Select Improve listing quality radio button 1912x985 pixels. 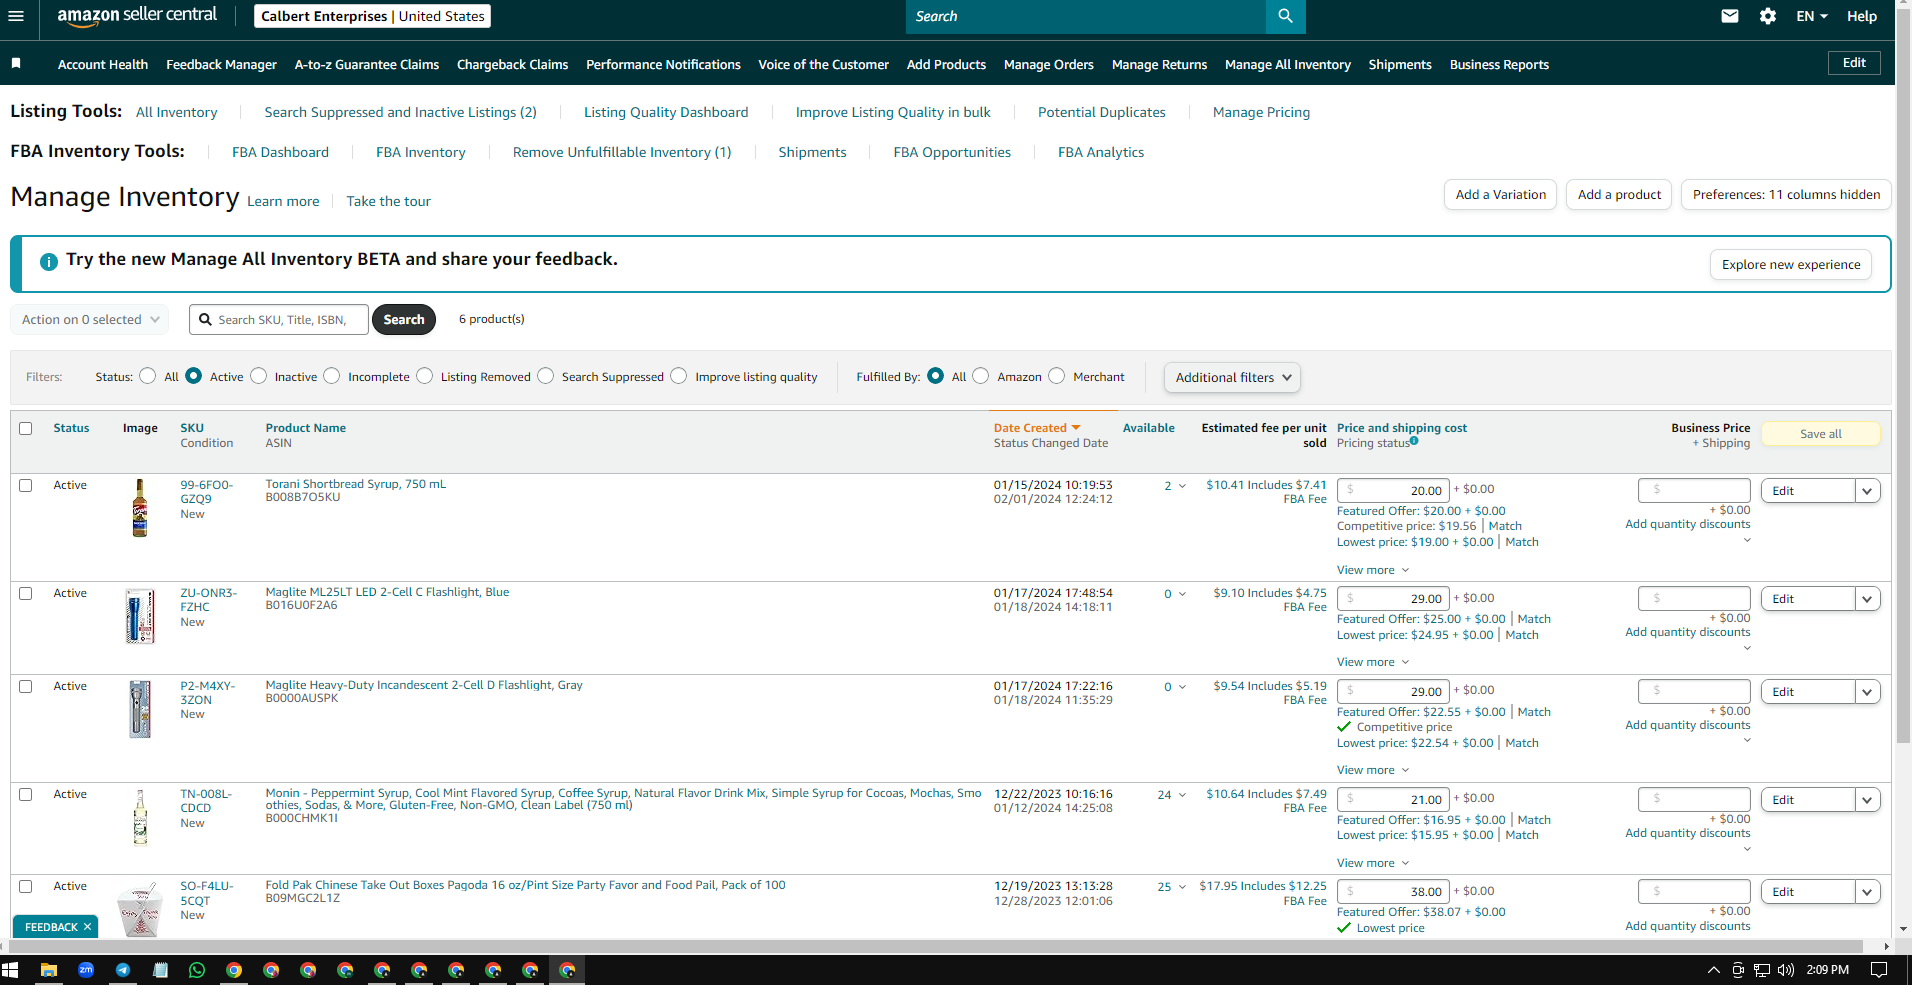(679, 376)
